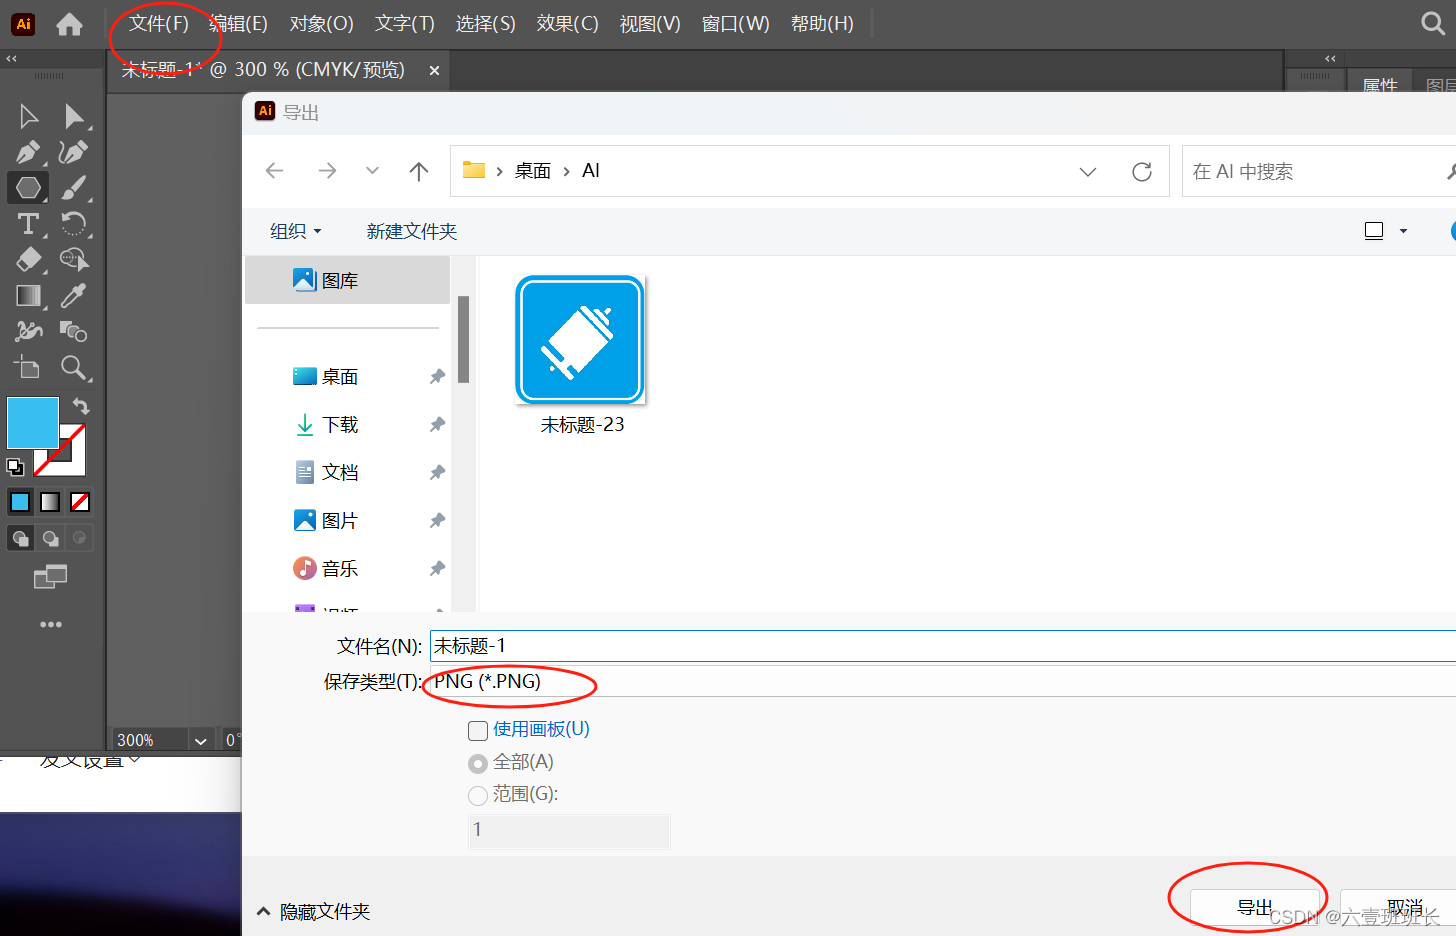Select the Eyedropper tool
Image resolution: width=1456 pixels, height=936 pixels.
74,295
